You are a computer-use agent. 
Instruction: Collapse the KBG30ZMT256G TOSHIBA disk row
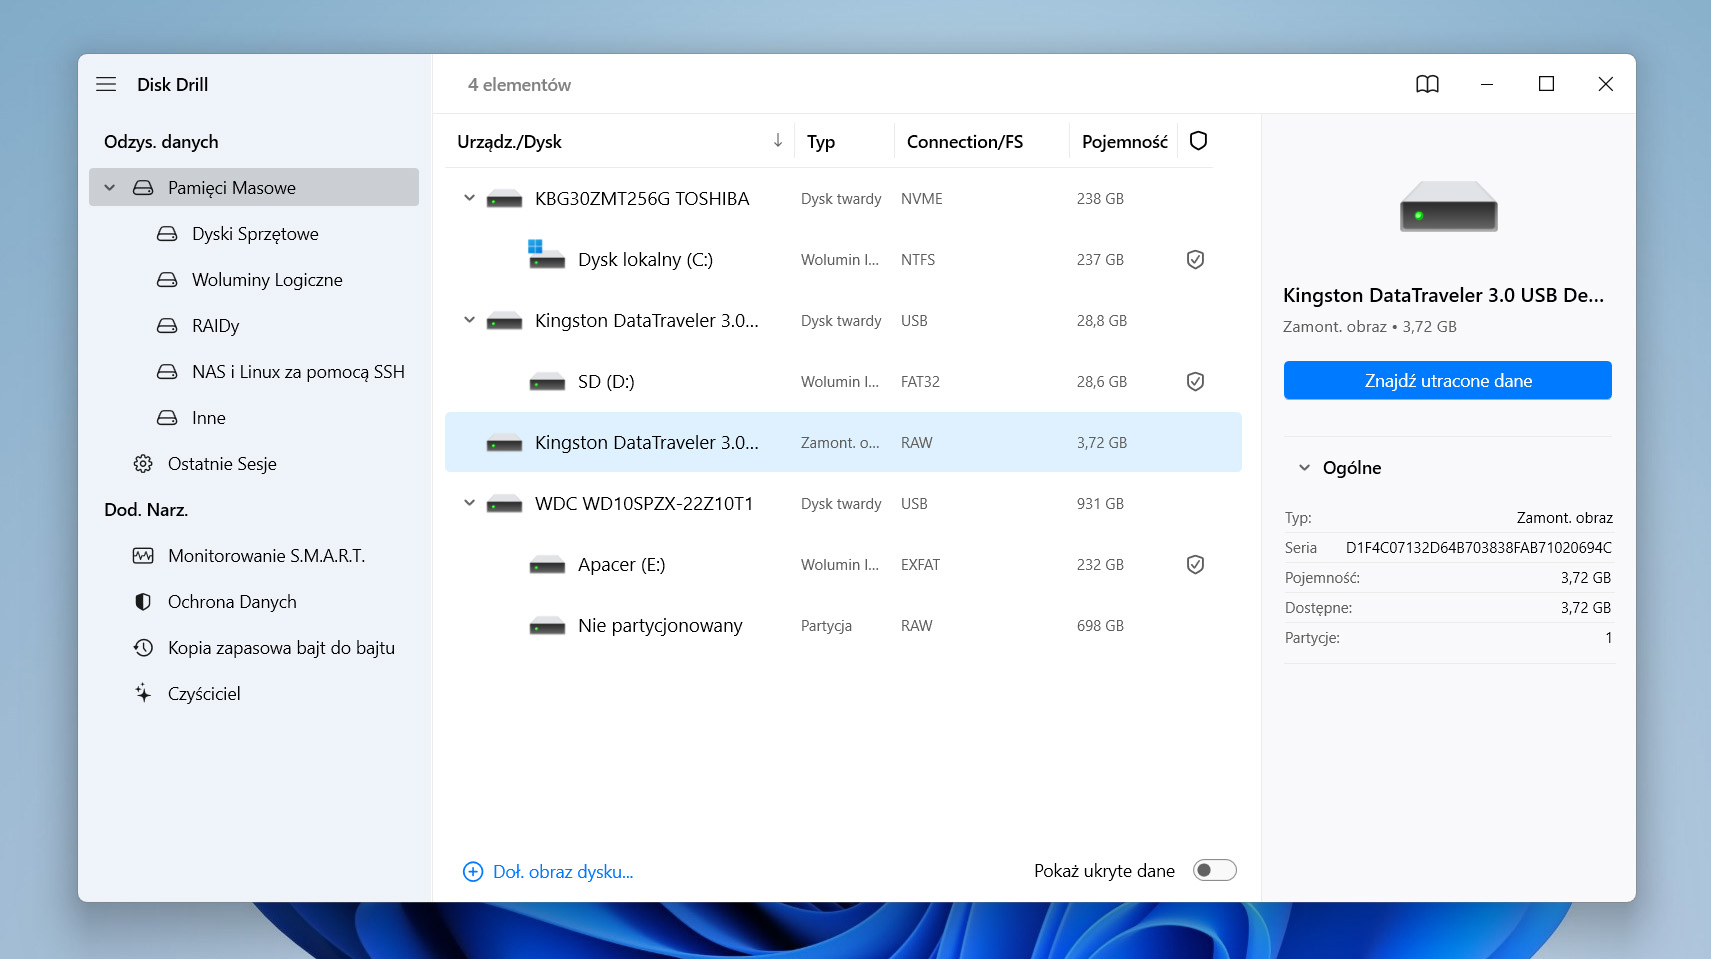click(x=469, y=198)
